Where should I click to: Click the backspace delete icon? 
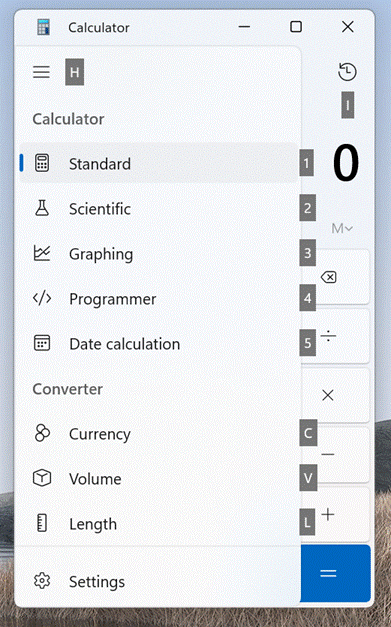click(329, 277)
